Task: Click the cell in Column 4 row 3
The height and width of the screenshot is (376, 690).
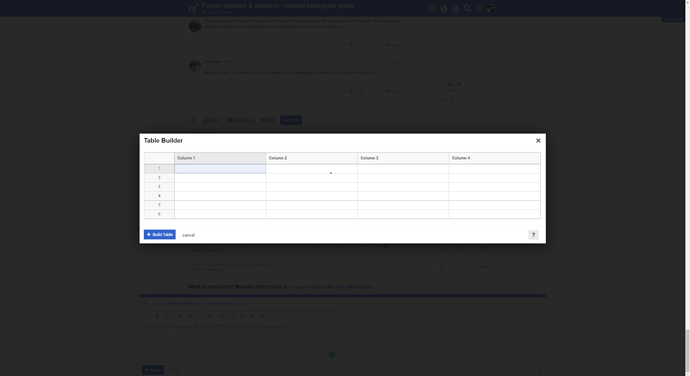Action: point(495,187)
